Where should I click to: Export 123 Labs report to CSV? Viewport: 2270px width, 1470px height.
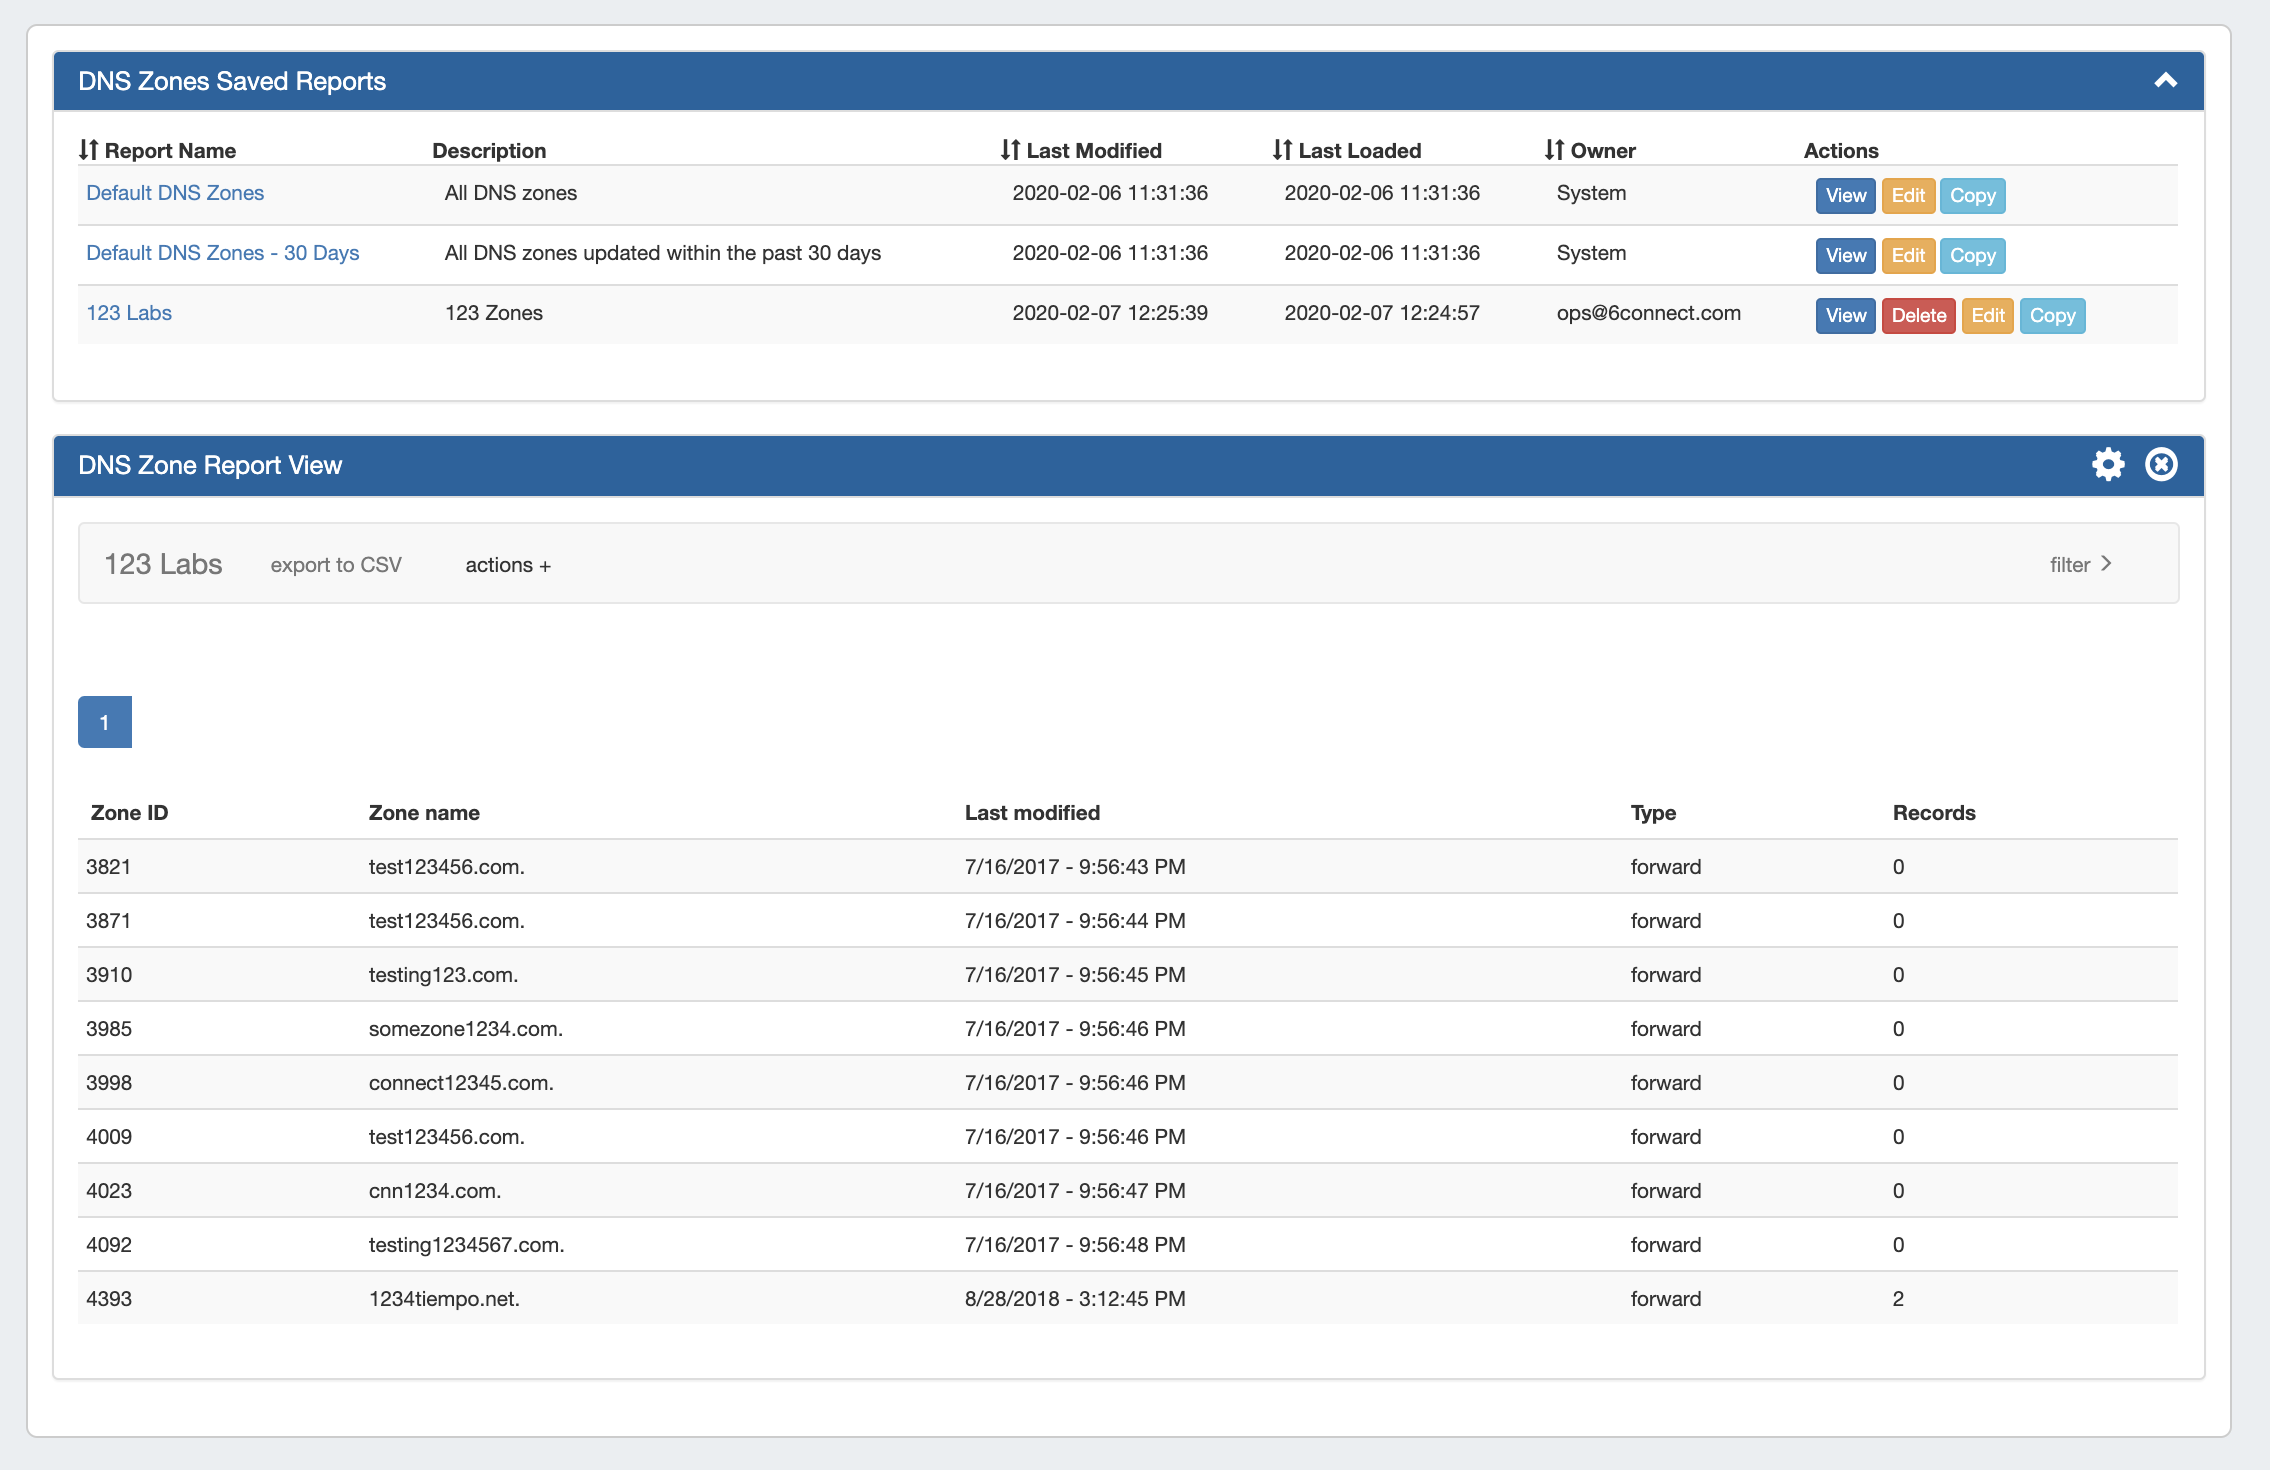(336, 565)
